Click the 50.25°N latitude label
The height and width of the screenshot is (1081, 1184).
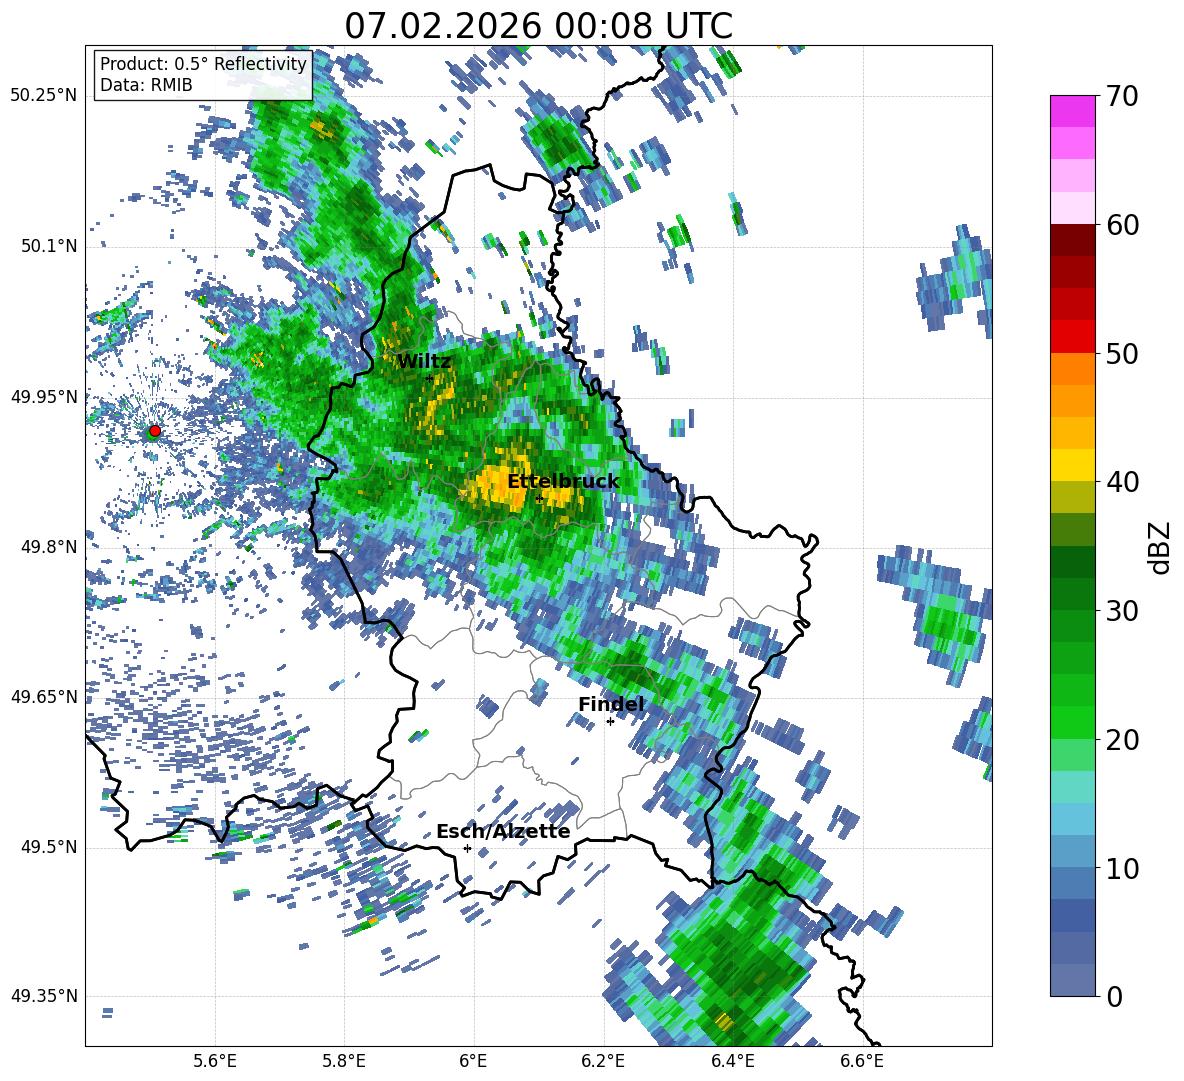coord(44,96)
